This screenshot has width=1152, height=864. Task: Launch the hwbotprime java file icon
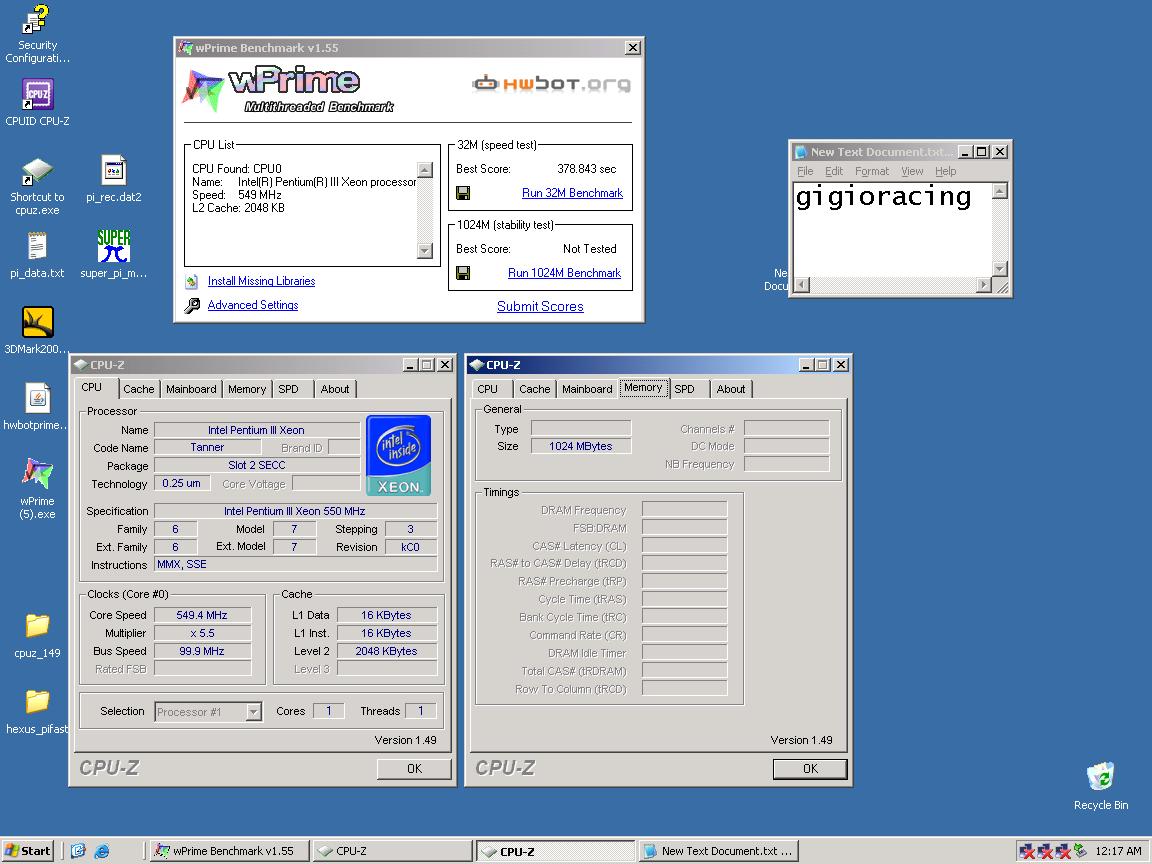[37, 406]
